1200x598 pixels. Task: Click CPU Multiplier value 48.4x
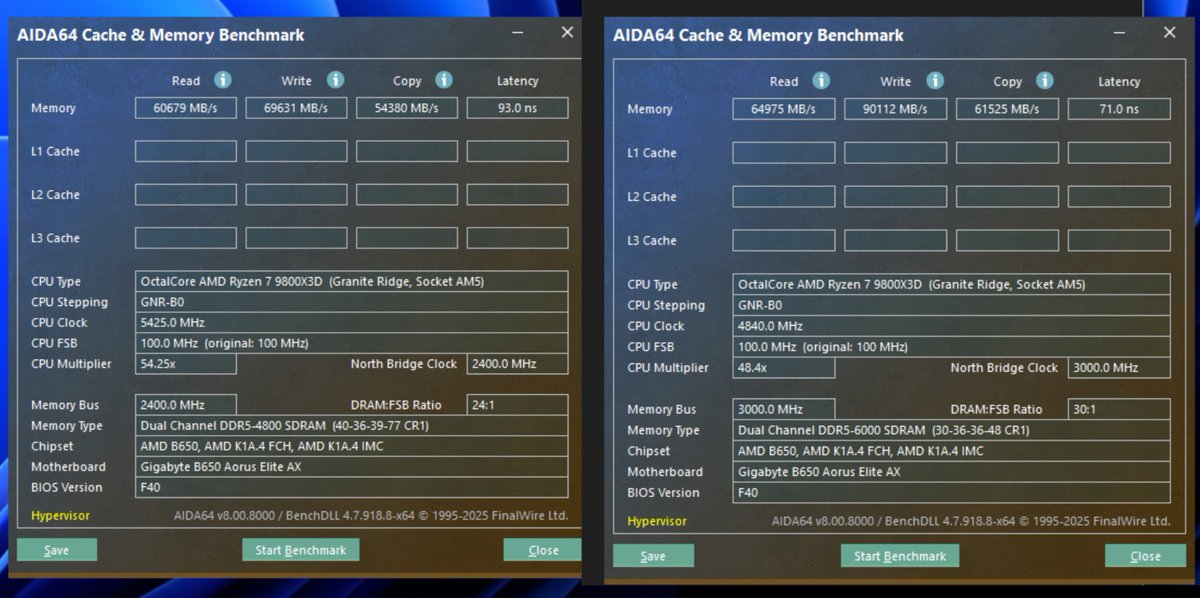pyautogui.click(x=784, y=368)
